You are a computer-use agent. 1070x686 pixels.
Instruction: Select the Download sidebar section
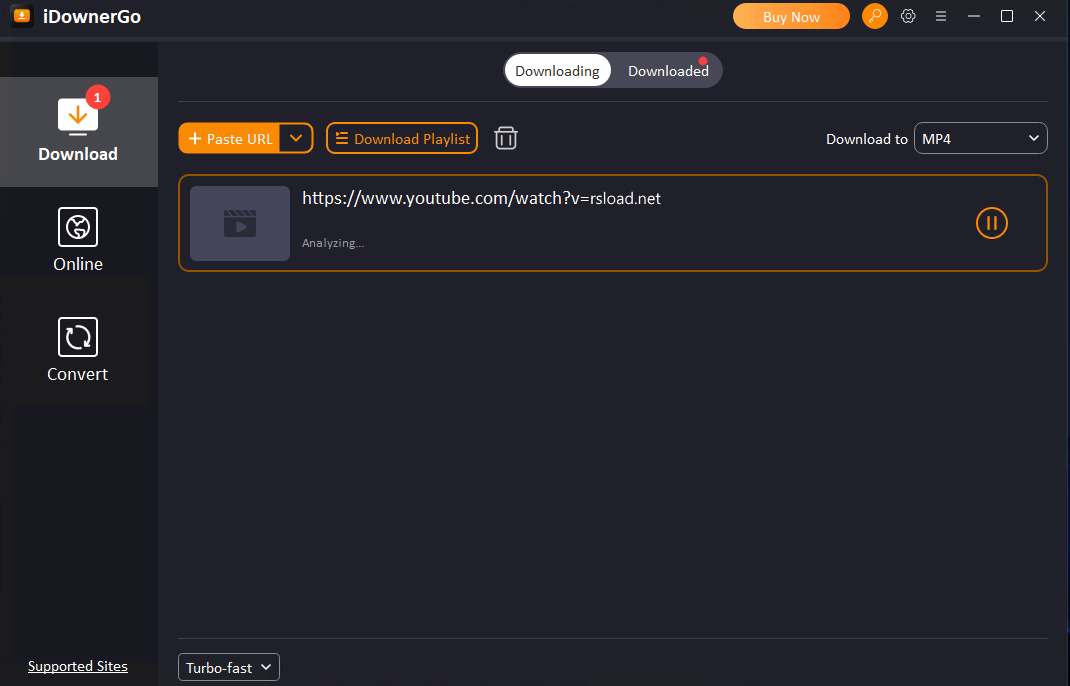pos(78,132)
